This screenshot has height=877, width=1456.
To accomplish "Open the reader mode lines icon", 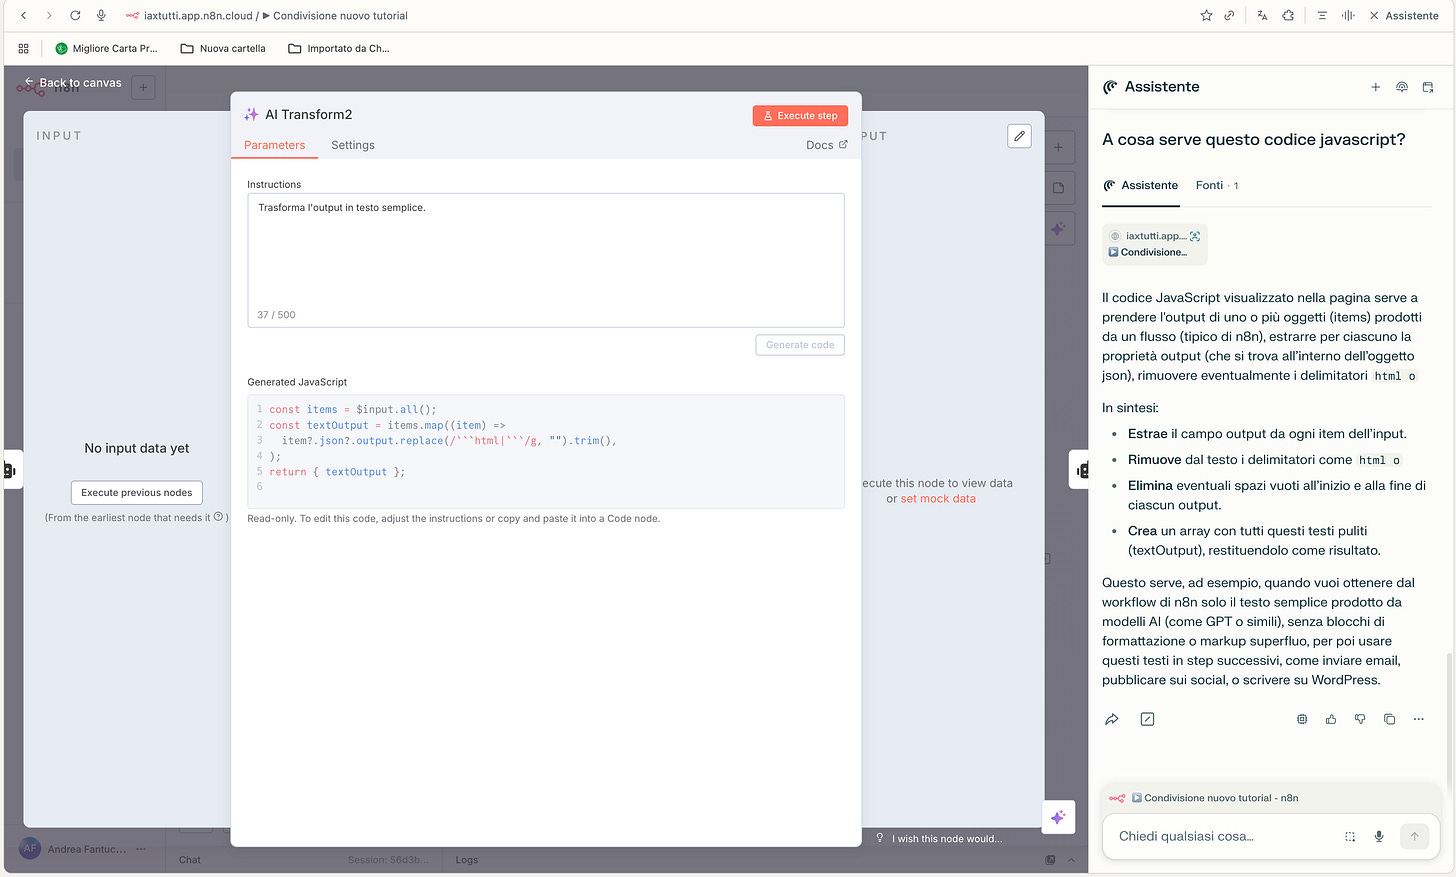I will click(x=1322, y=16).
